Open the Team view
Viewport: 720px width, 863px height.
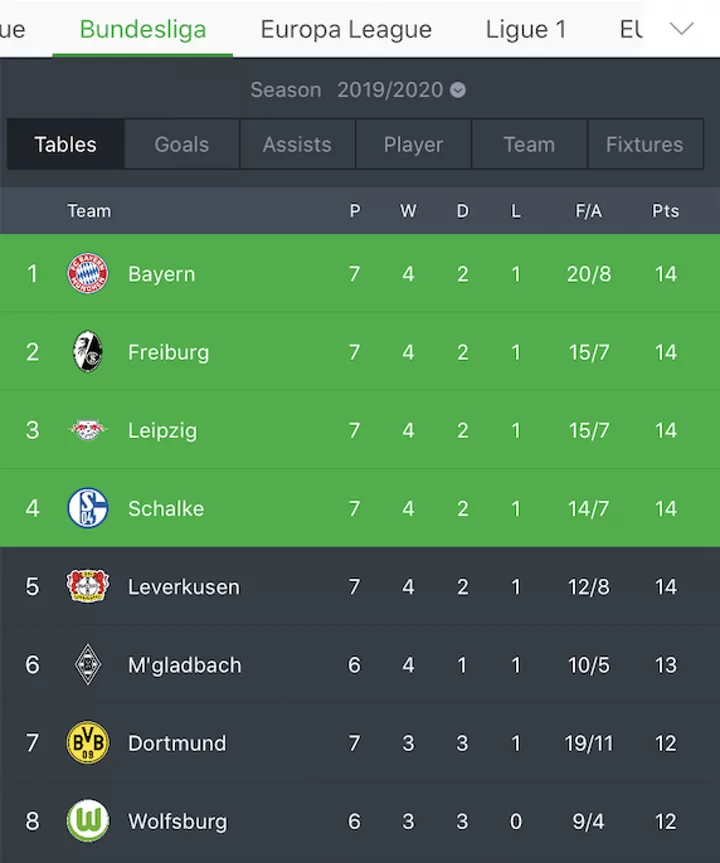coord(529,144)
